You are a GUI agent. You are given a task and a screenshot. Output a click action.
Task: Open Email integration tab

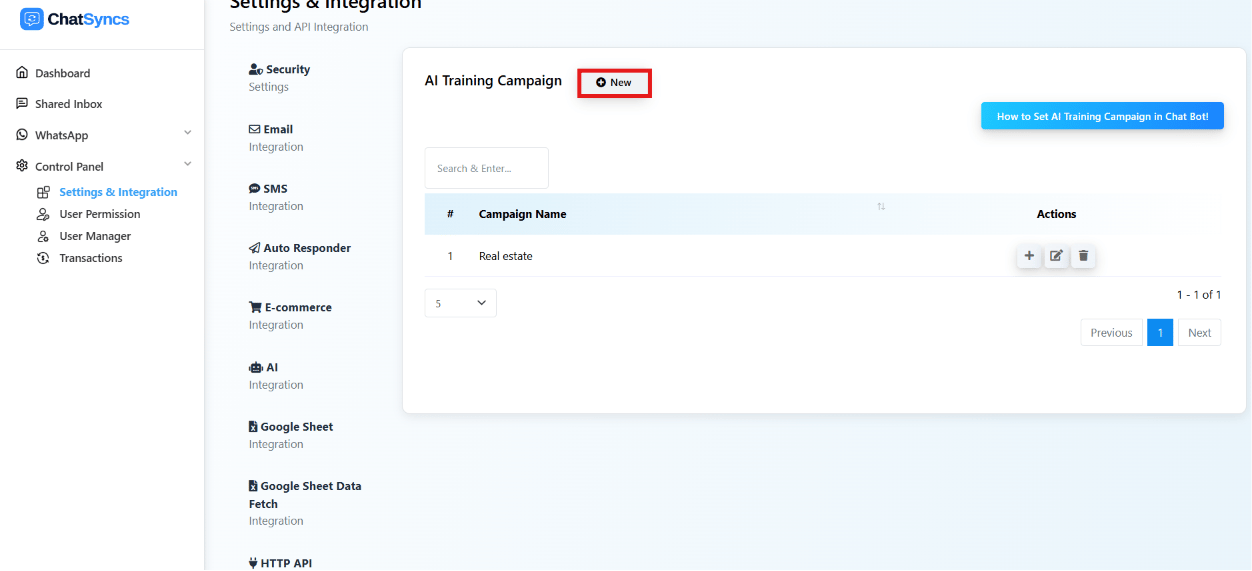276,138
